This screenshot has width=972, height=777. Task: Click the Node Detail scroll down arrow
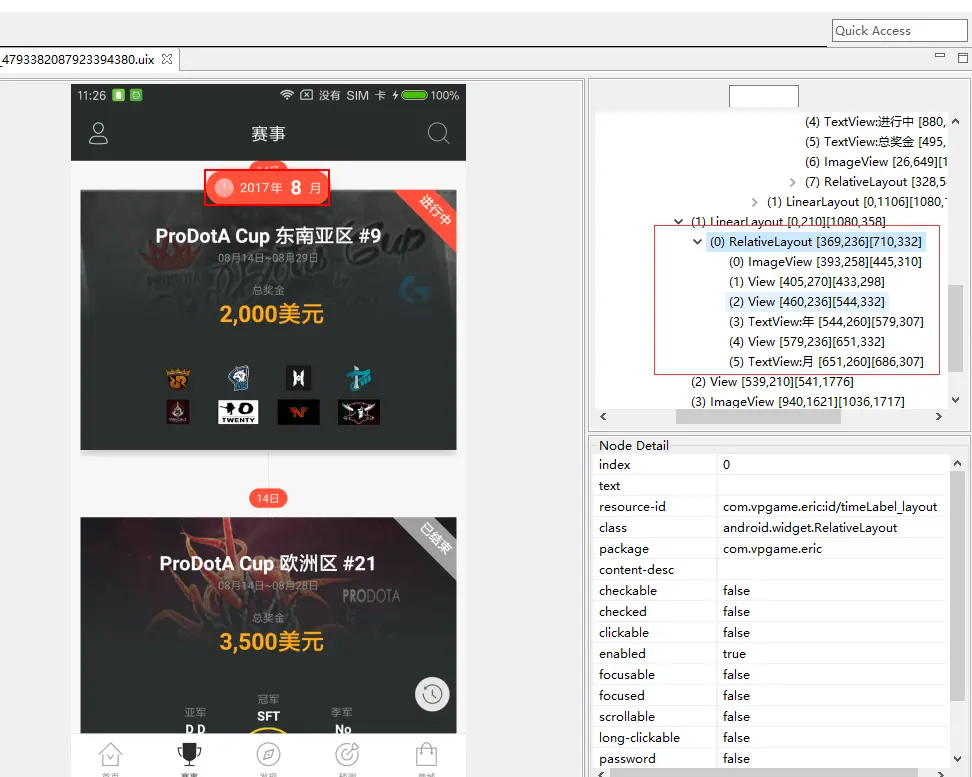(957, 758)
